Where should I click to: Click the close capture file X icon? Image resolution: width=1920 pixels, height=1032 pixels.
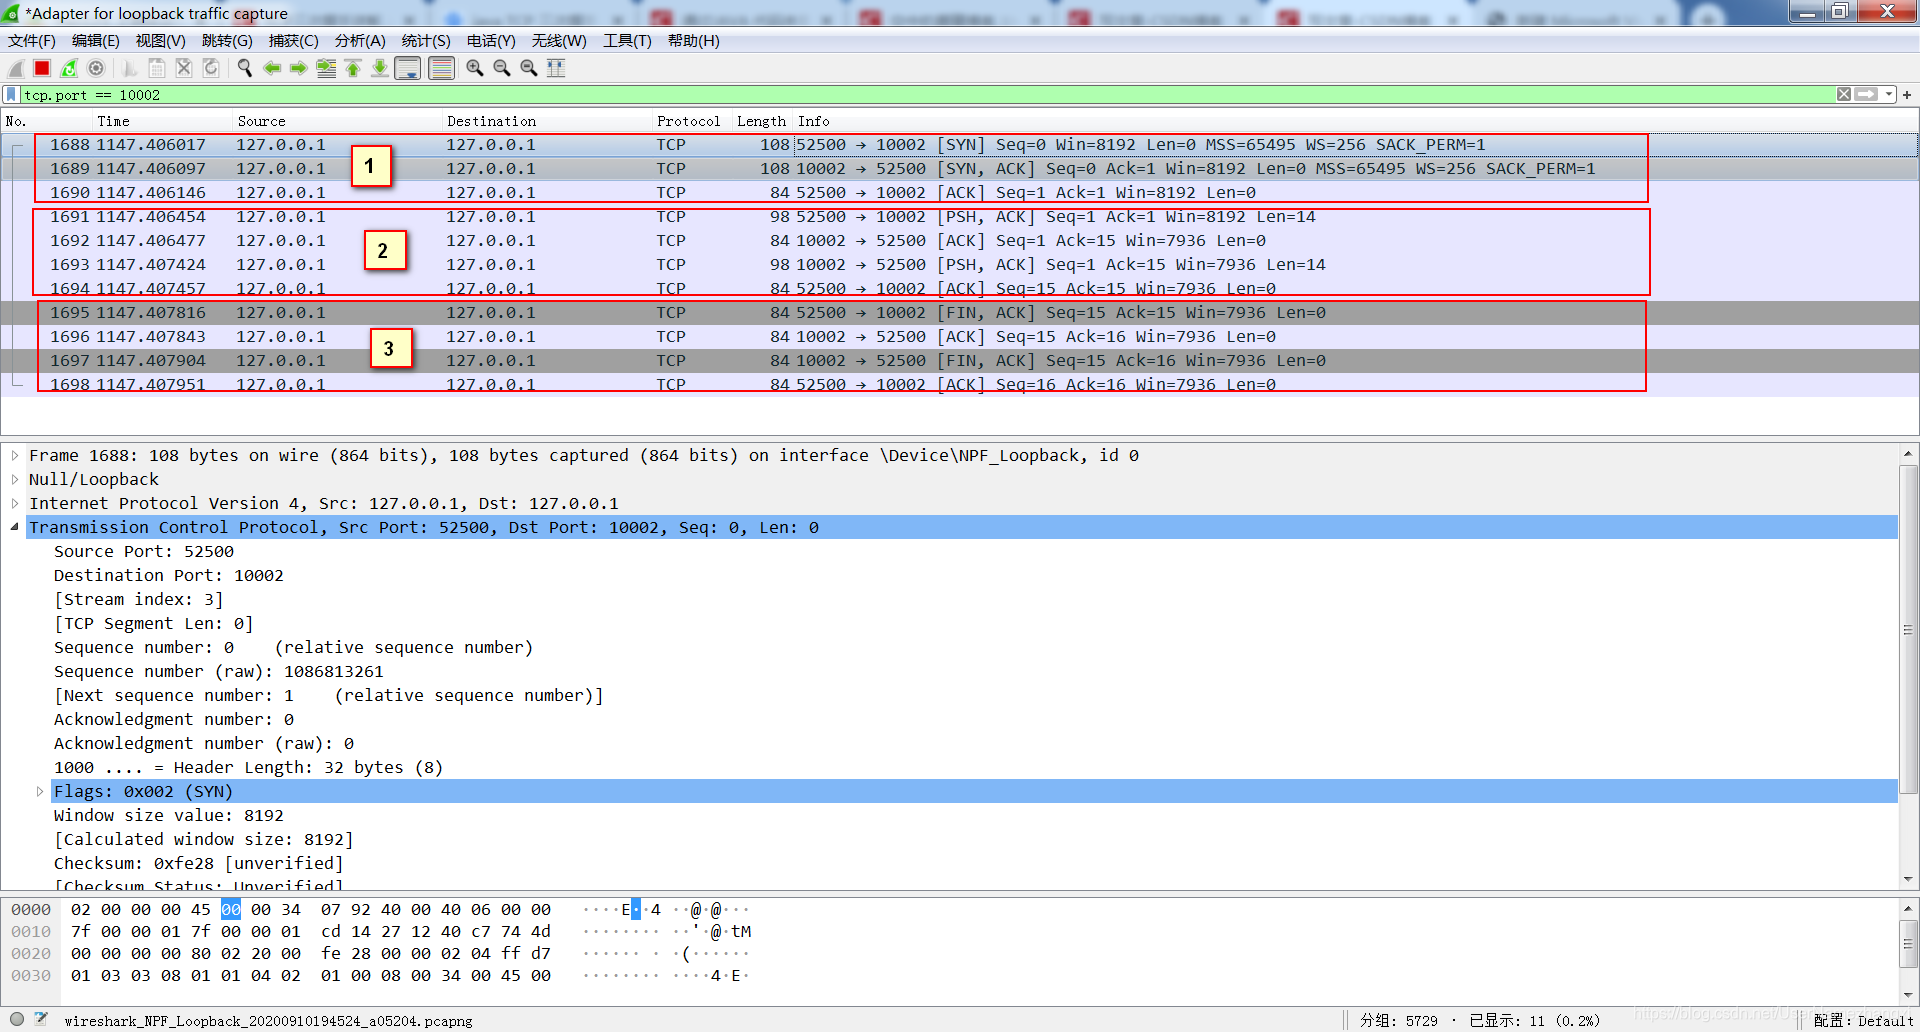click(x=184, y=68)
